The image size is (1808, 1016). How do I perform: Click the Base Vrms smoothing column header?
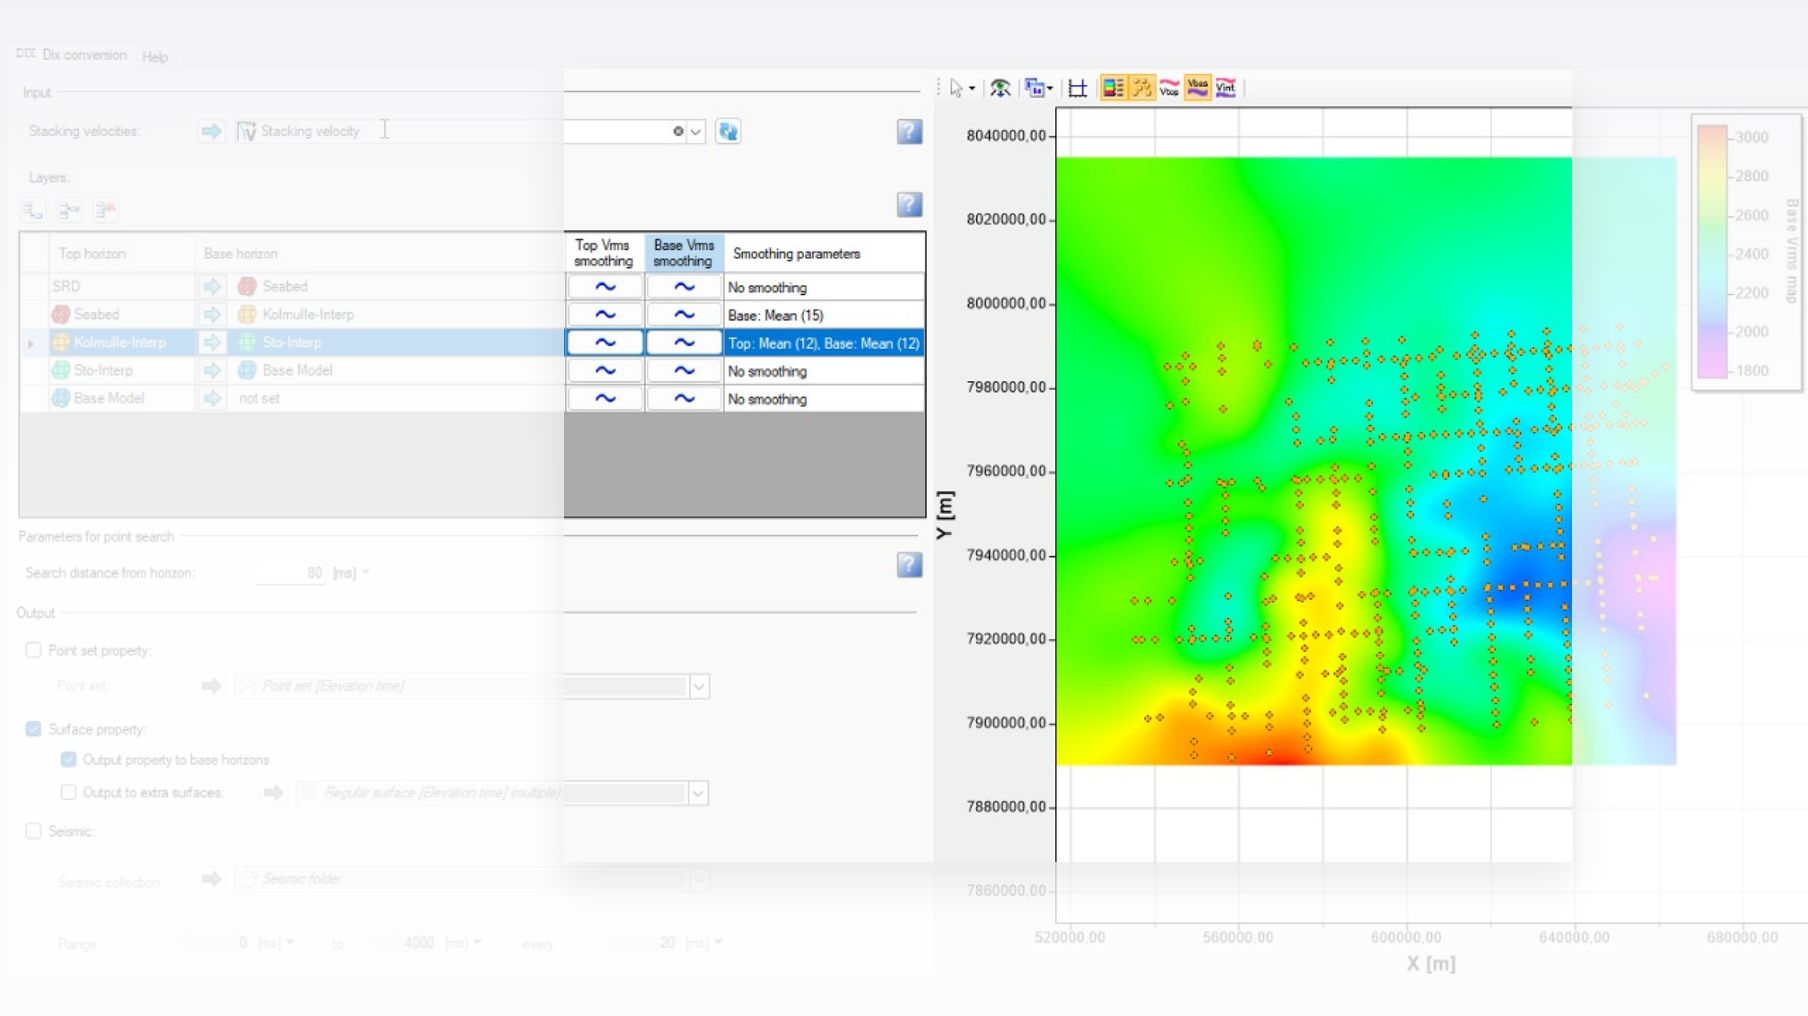(x=684, y=253)
